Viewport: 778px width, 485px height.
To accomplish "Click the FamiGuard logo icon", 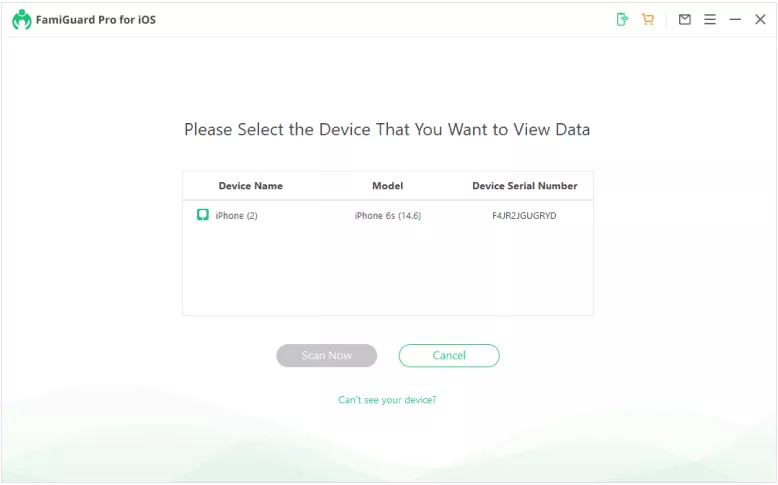I will [21, 19].
